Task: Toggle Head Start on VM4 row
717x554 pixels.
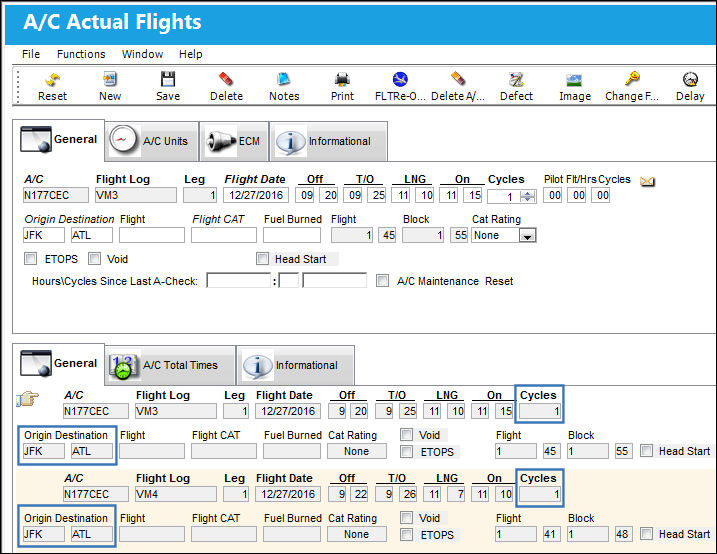Action: pos(646,534)
